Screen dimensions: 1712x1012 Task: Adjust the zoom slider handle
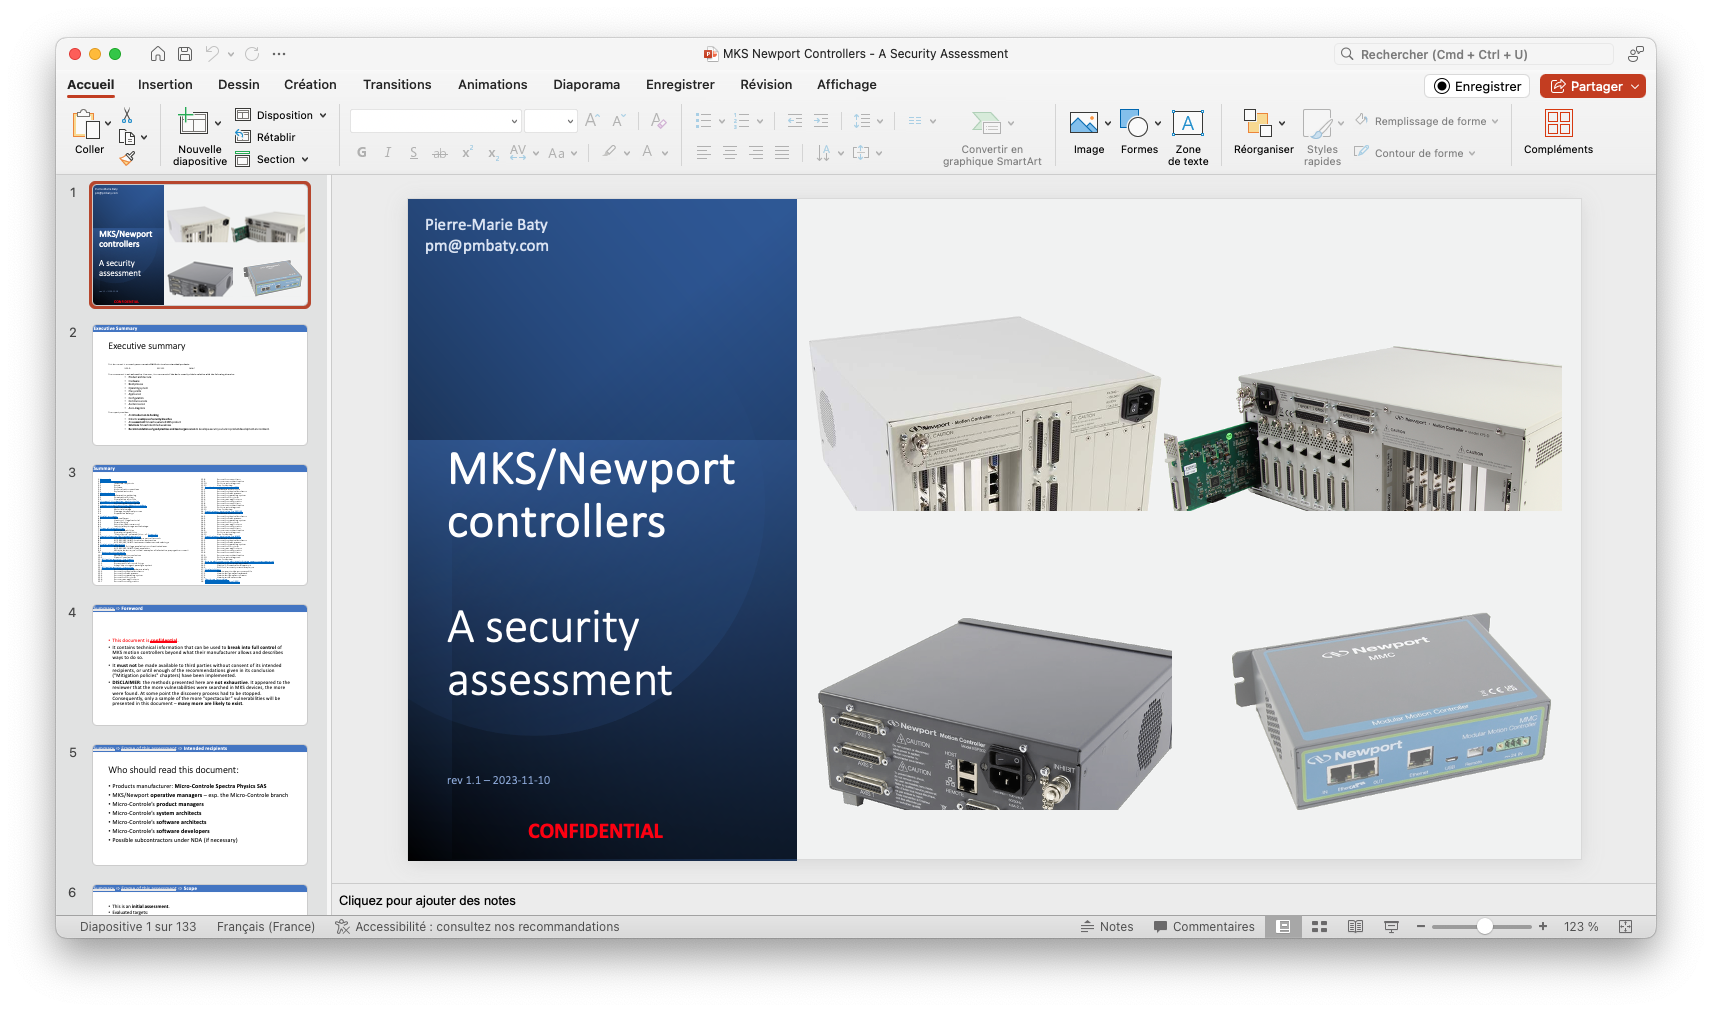pos(1485,927)
